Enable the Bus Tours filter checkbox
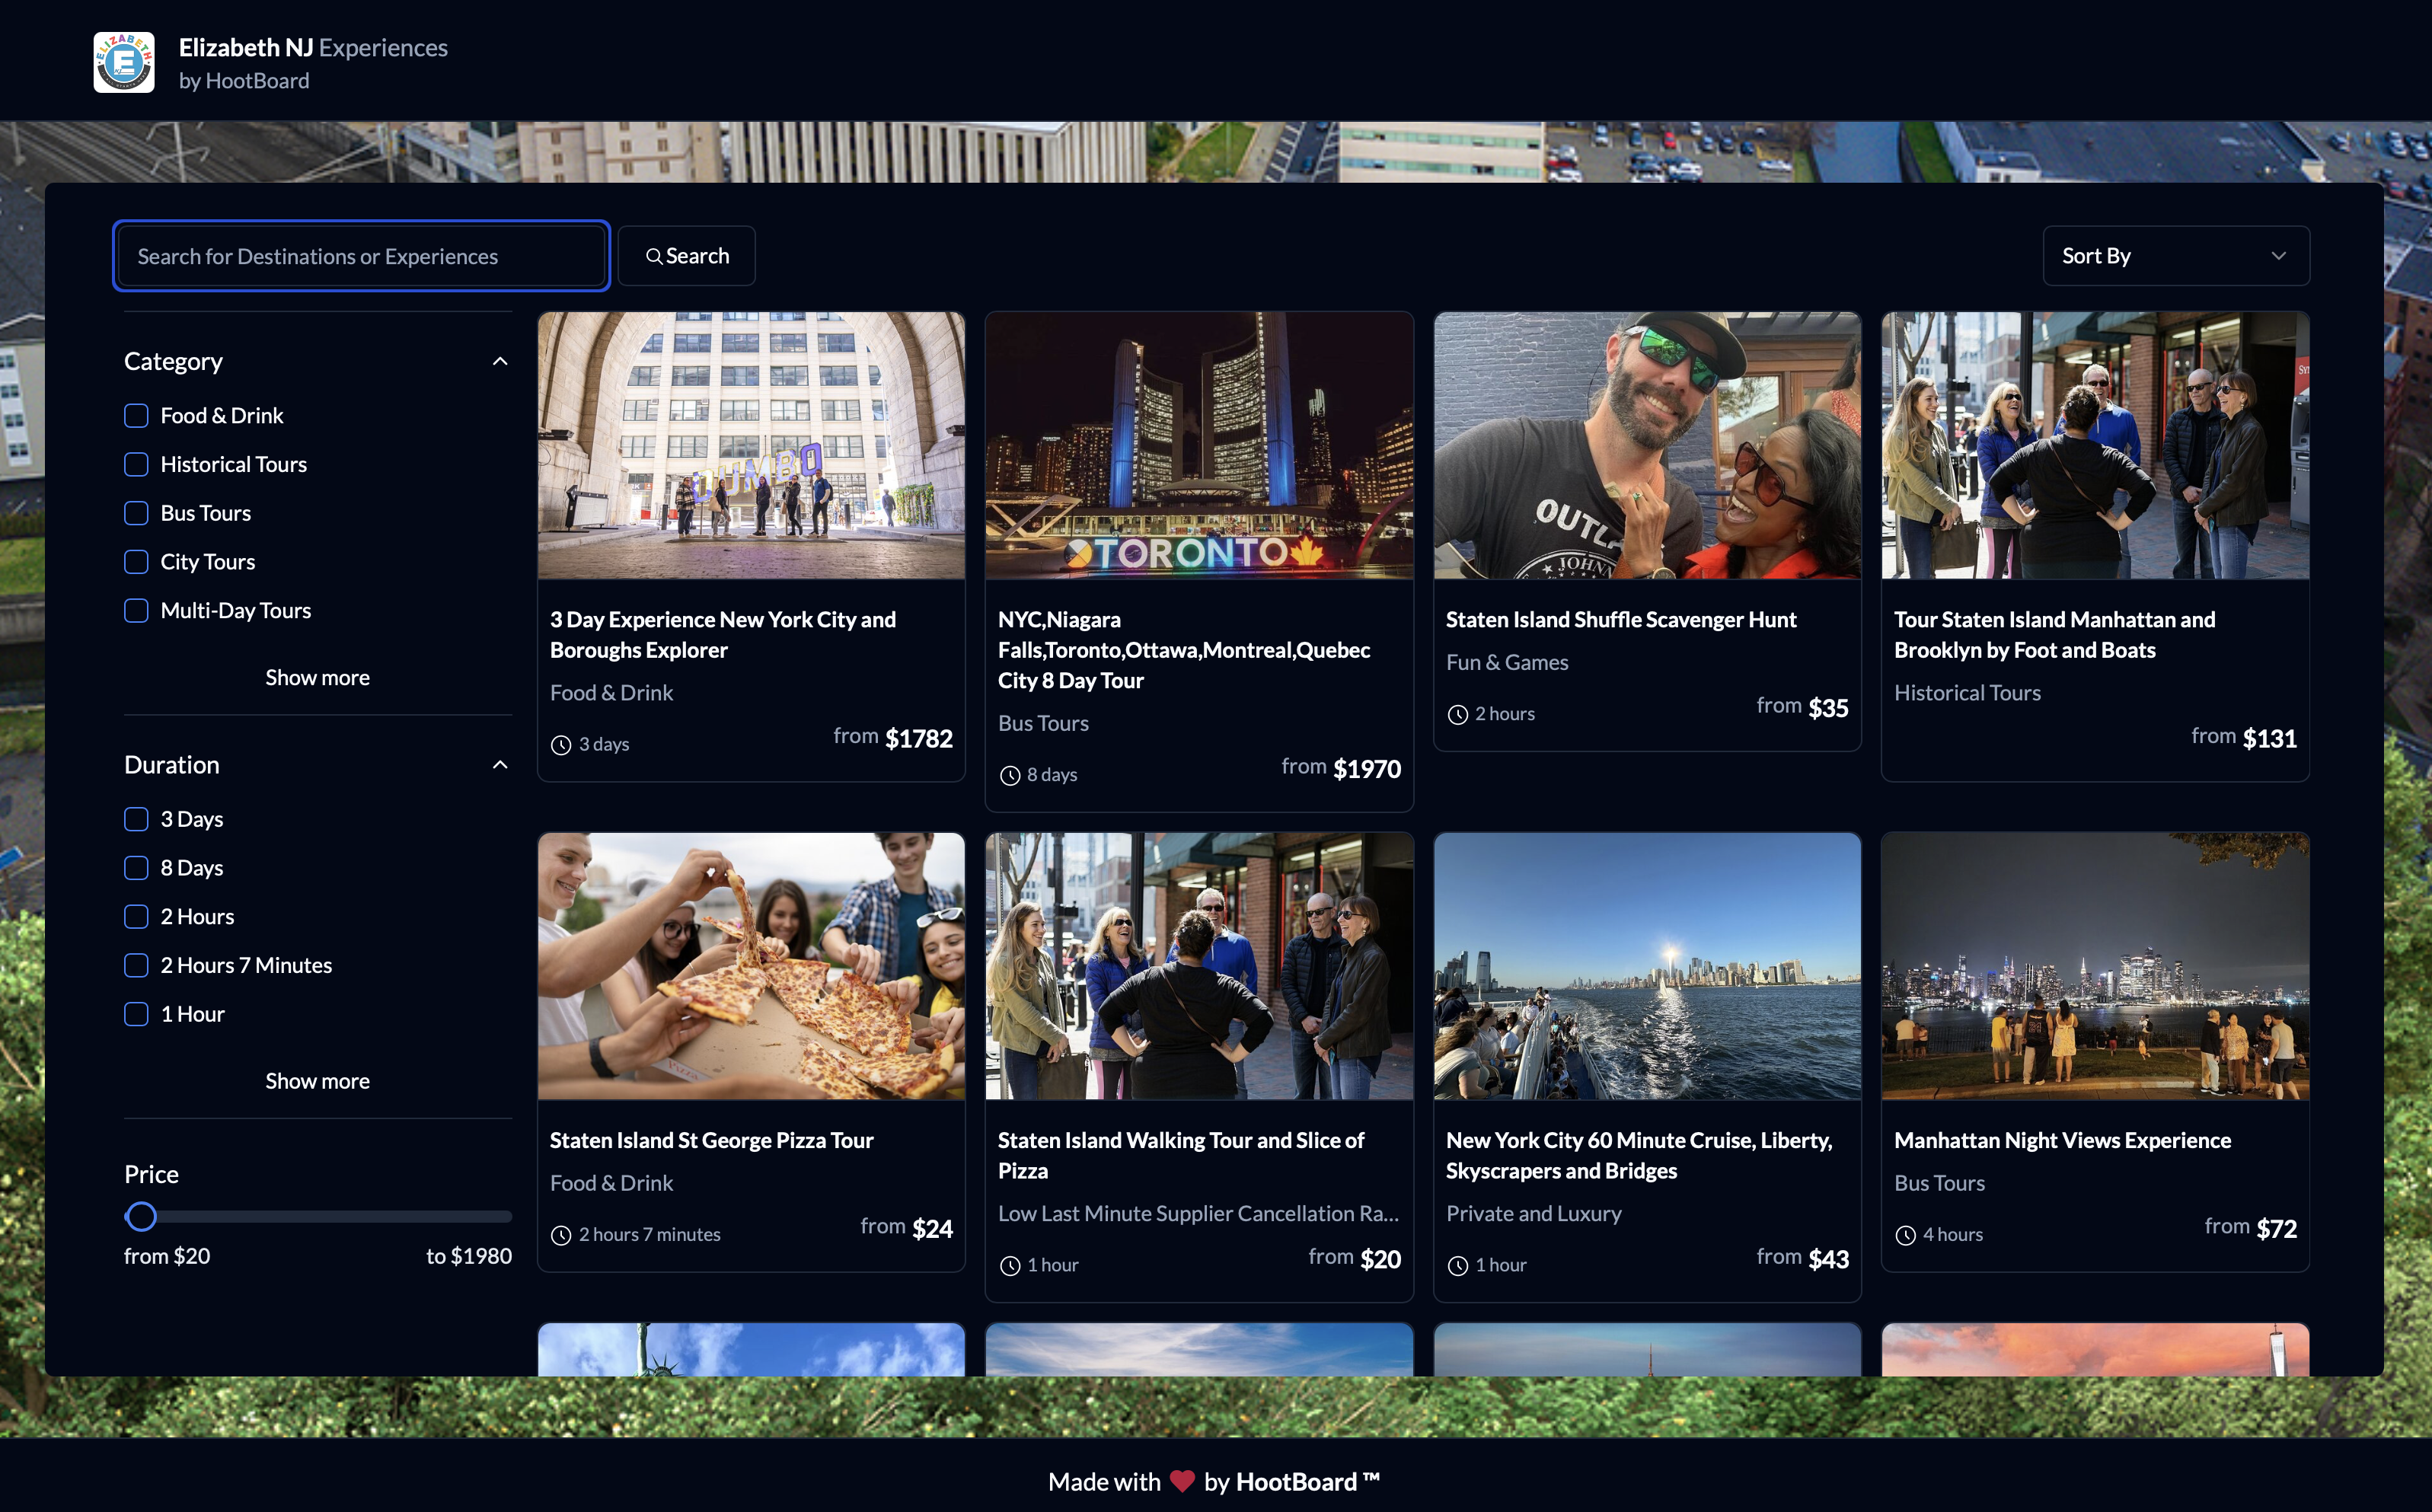This screenshot has width=2432, height=1512. 136,514
